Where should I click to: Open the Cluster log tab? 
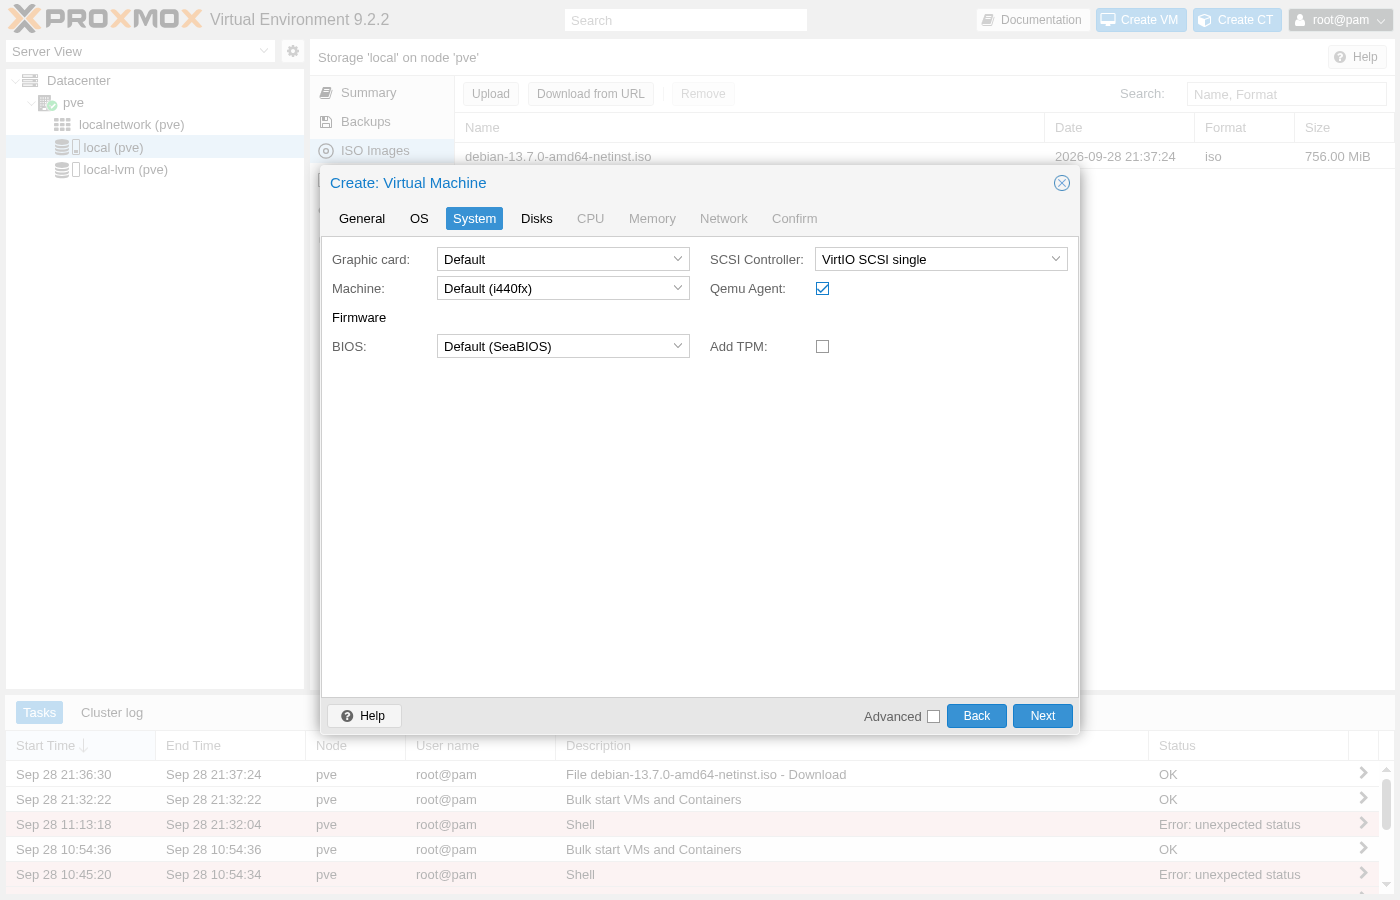112,713
